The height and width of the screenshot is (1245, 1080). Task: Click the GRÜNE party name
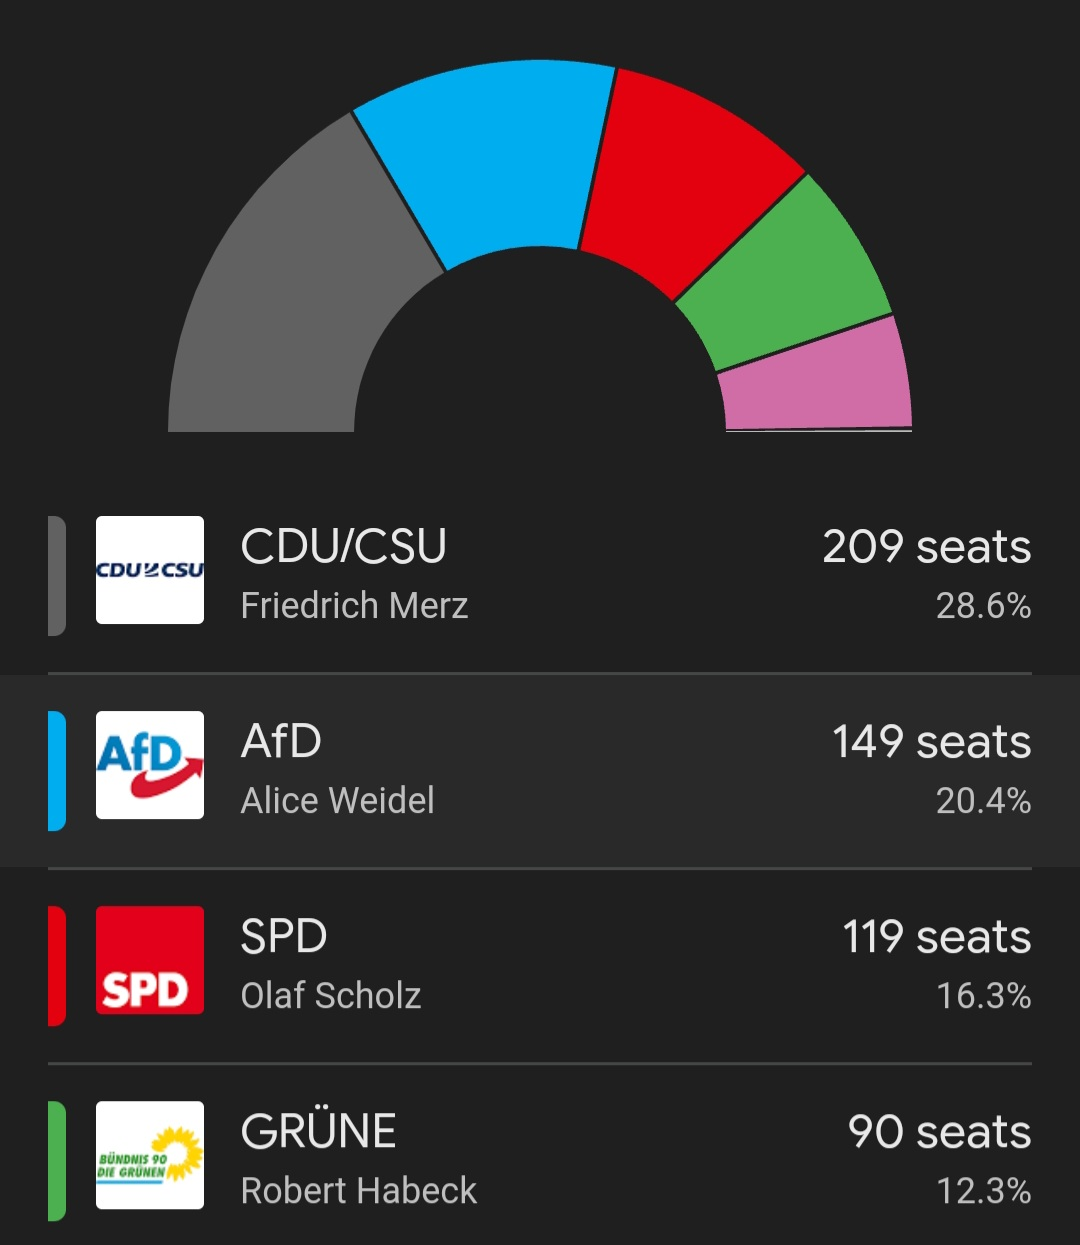[318, 1131]
